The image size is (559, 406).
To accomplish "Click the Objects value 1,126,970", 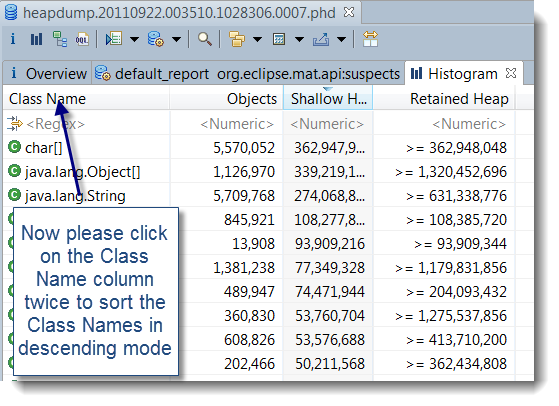I will [244, 172].
